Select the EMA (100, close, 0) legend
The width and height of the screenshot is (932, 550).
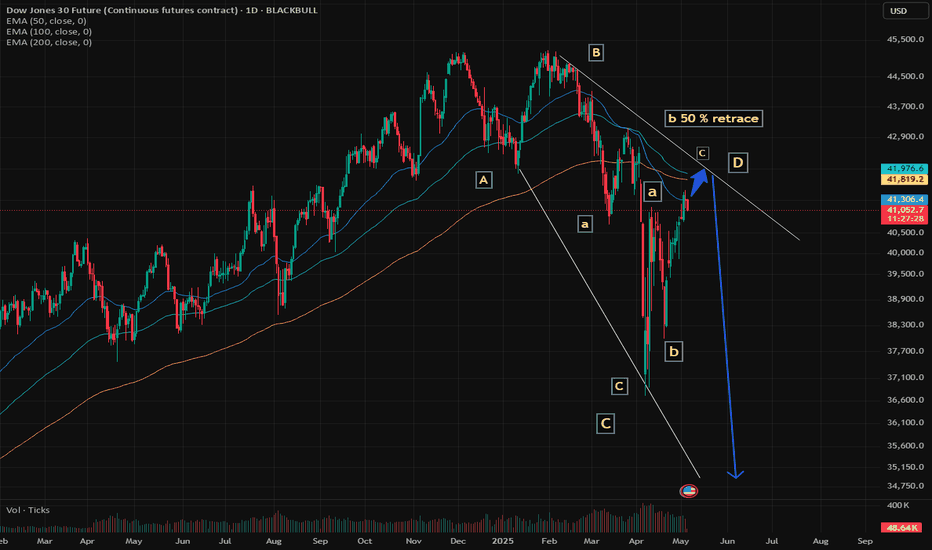coord(49,32)
